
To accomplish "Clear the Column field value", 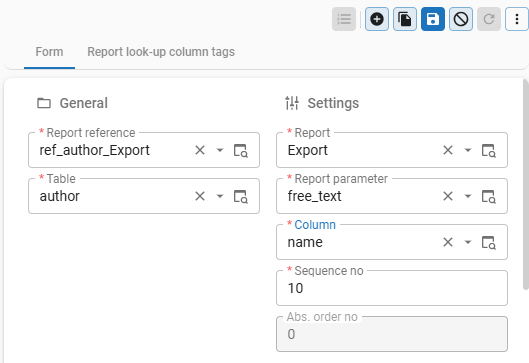I will [x=448, y=242].
